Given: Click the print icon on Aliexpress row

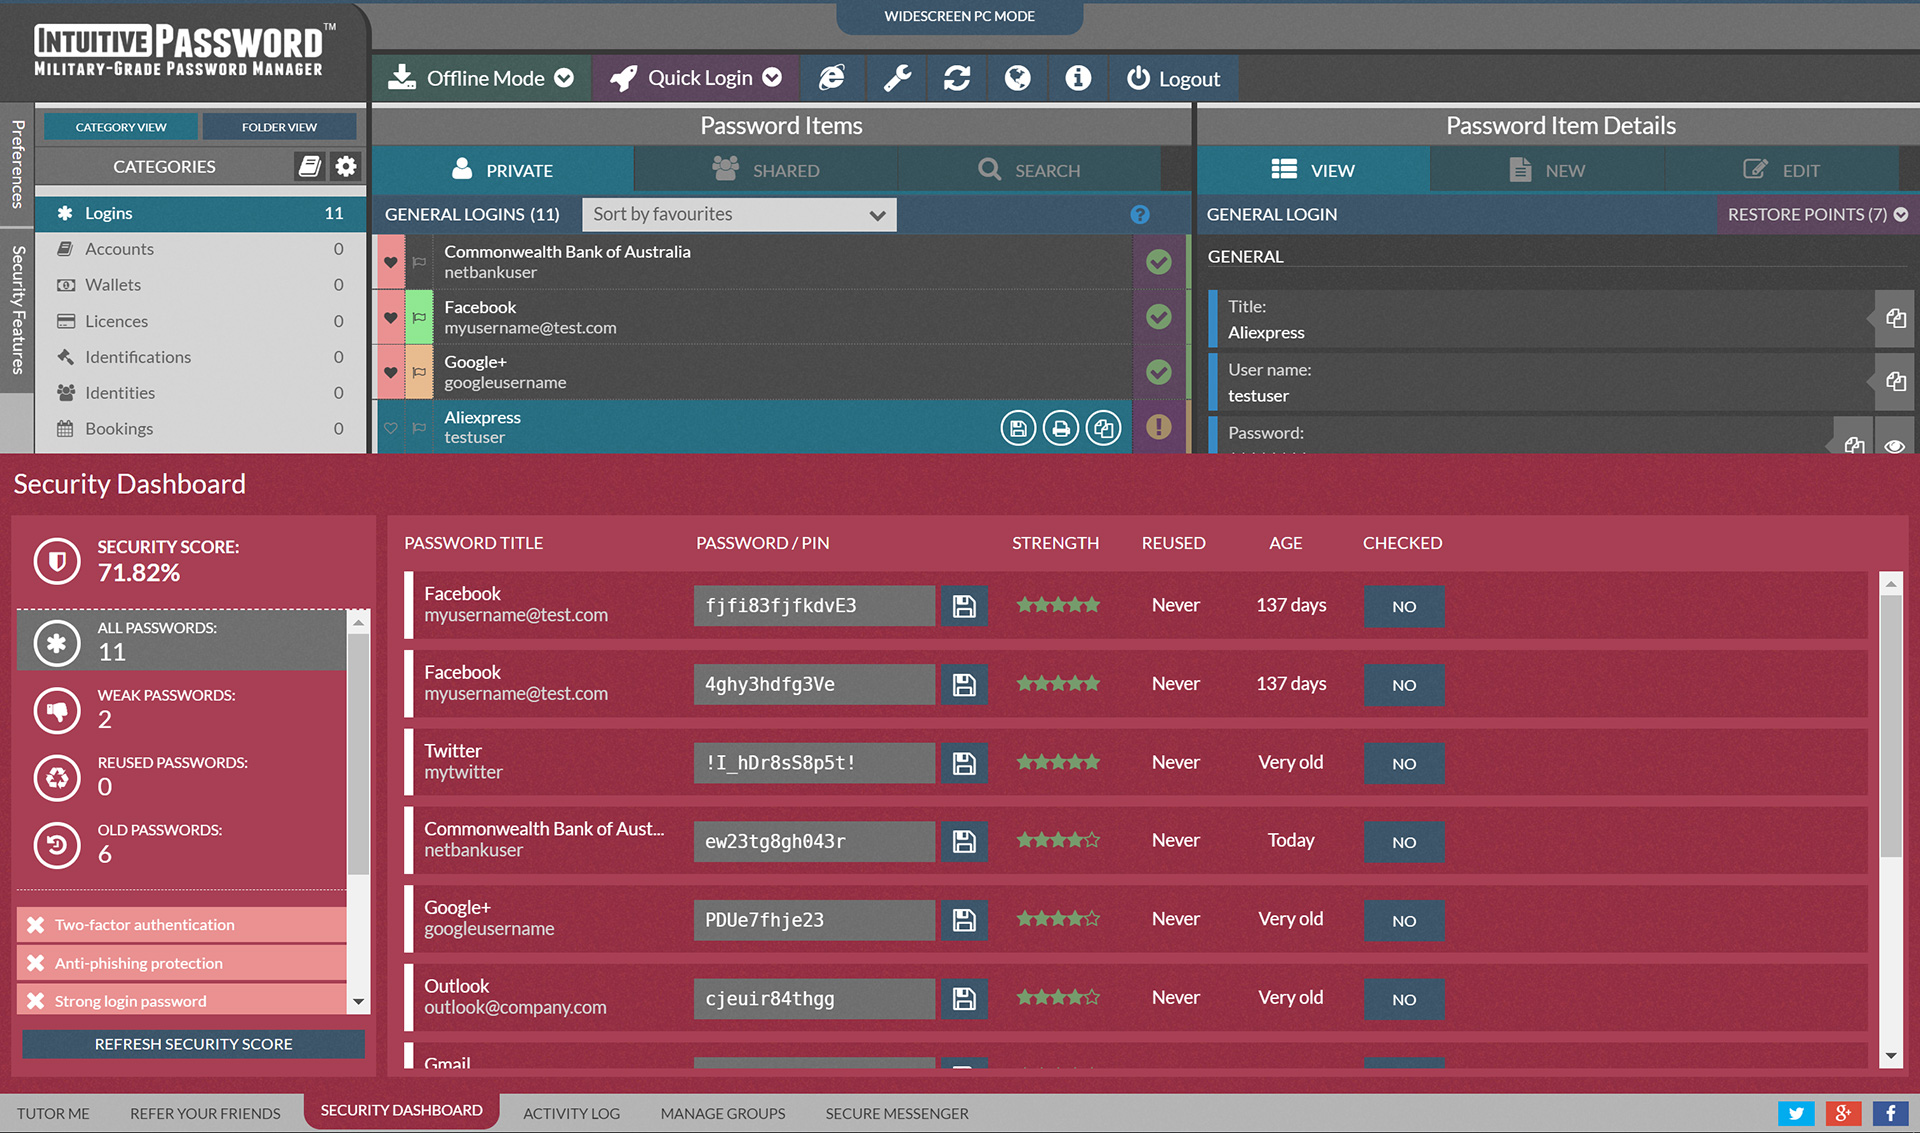Looking at the screenshot, I should (x=1061, y=428).
